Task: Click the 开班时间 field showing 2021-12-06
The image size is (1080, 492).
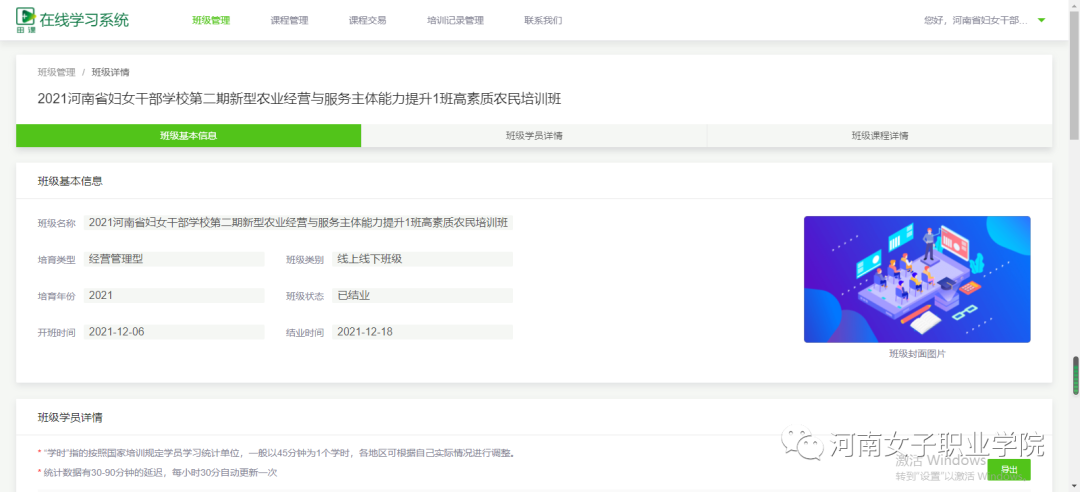Action: (174, 331)
